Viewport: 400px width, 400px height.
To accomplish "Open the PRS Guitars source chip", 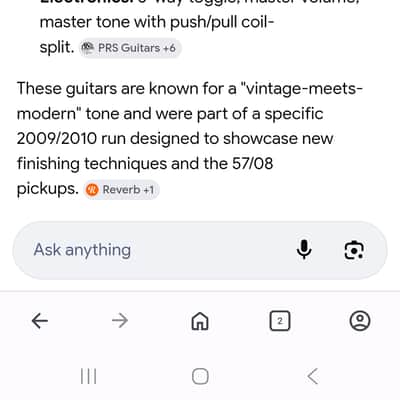I will 130,48.
